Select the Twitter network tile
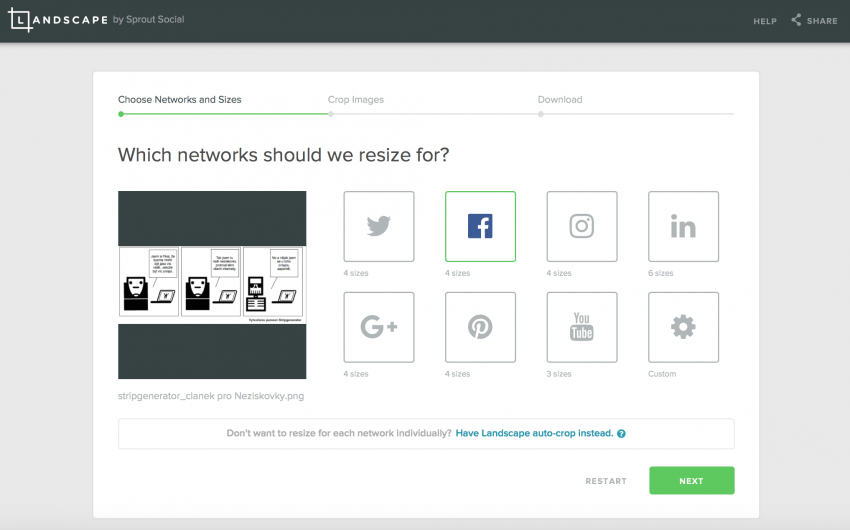Image resolution: width=850 pixels, height=530 pixels. coord(379,227)
